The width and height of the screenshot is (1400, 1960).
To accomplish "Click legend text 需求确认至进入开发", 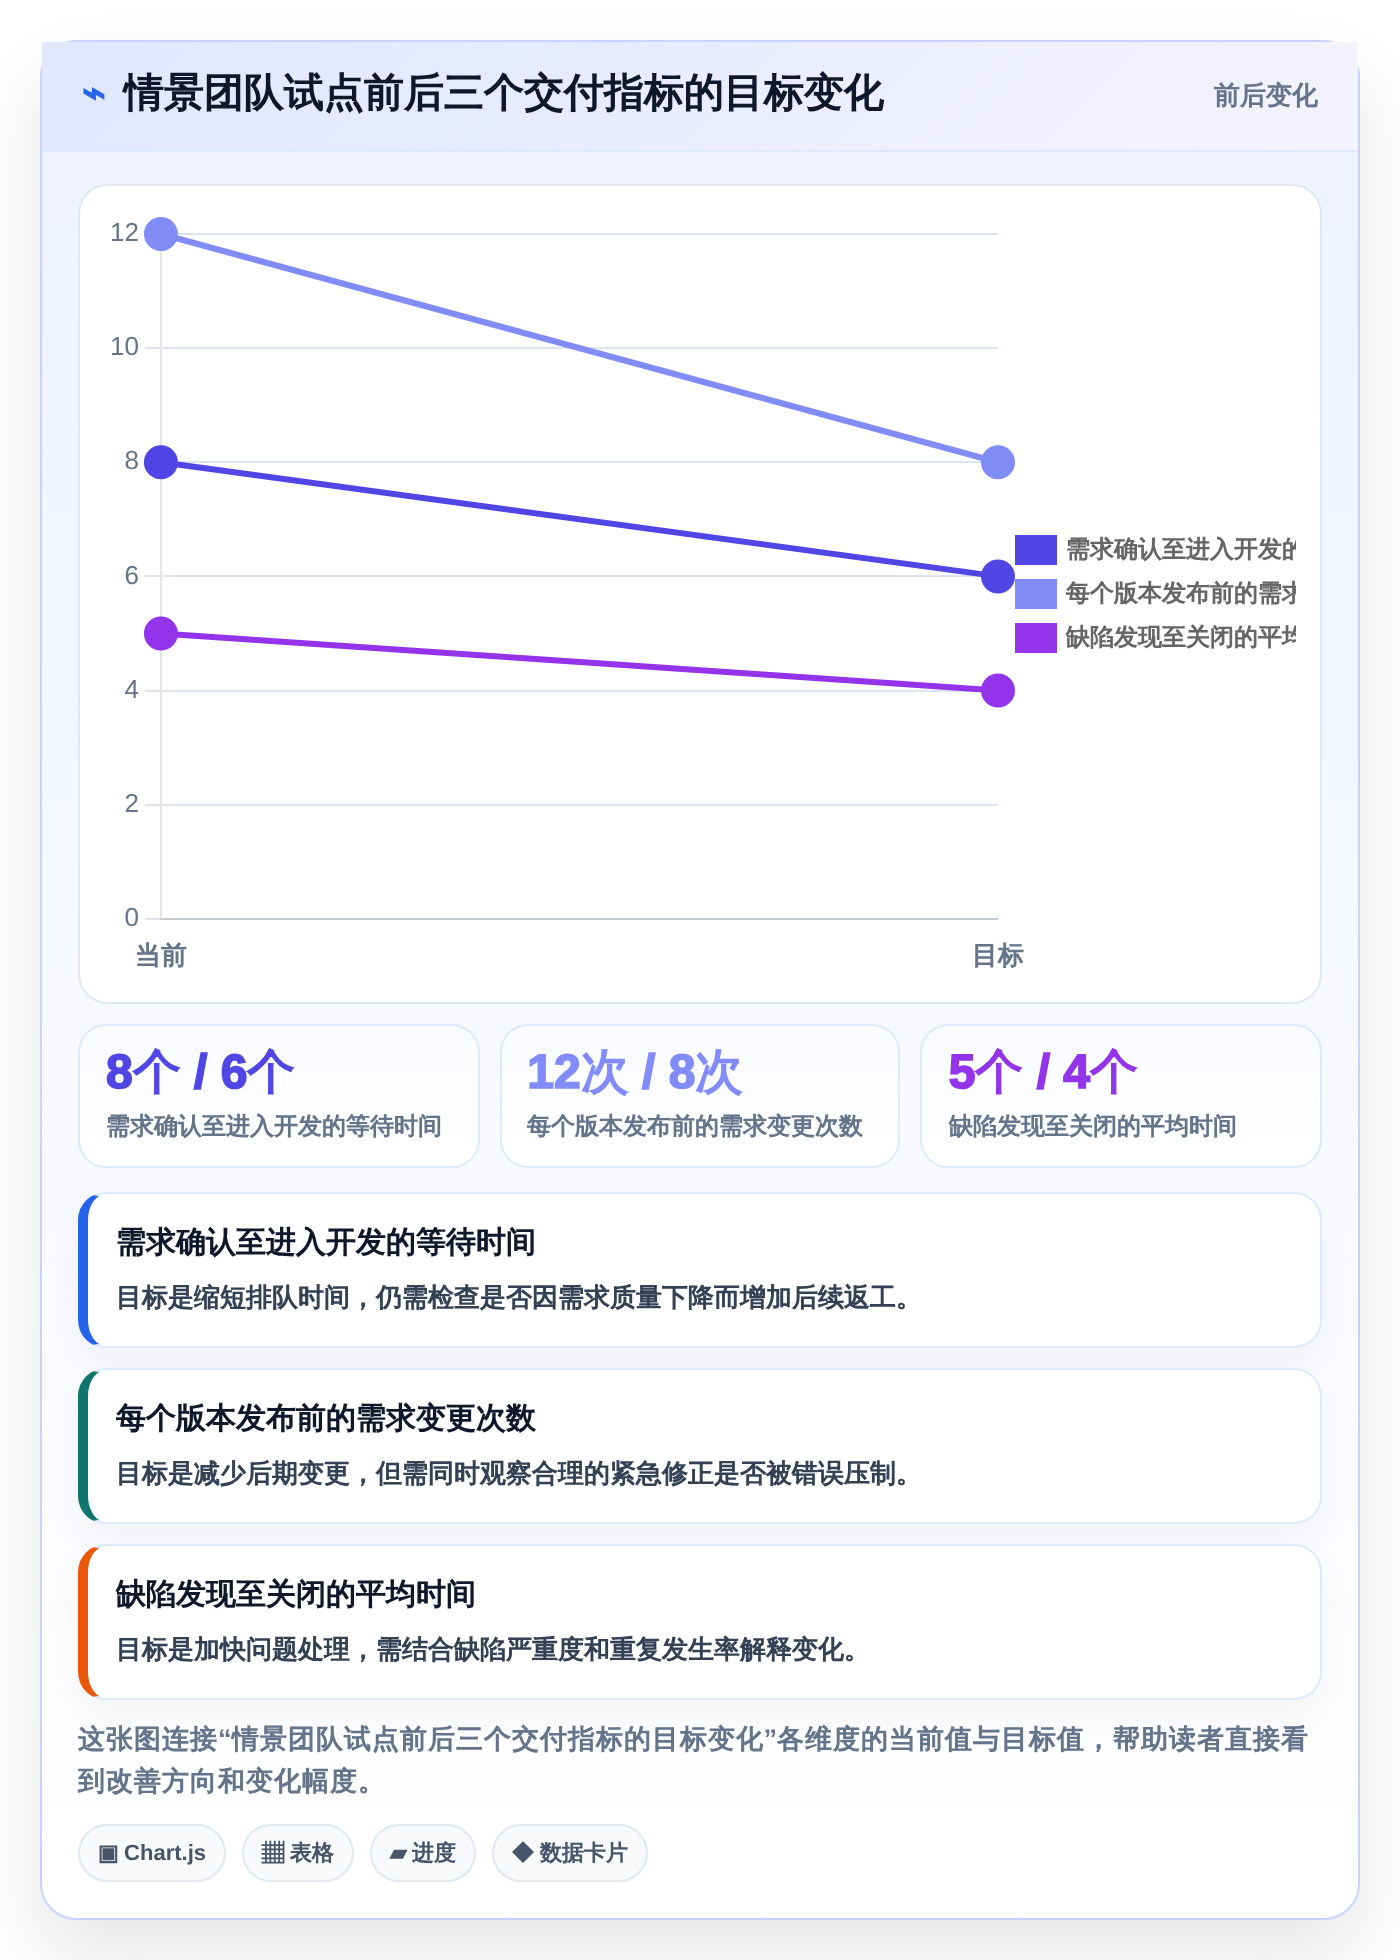I will [x=1180, y=550].
